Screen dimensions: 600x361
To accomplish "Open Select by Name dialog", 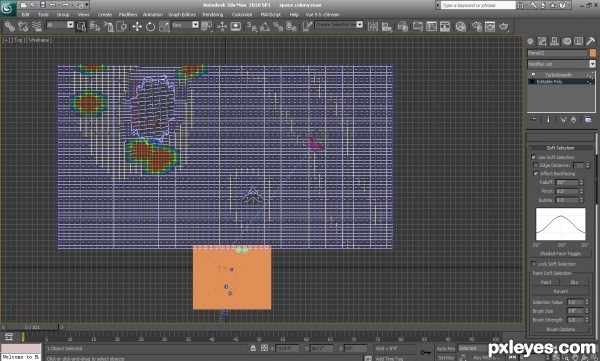I will (95, 26).
